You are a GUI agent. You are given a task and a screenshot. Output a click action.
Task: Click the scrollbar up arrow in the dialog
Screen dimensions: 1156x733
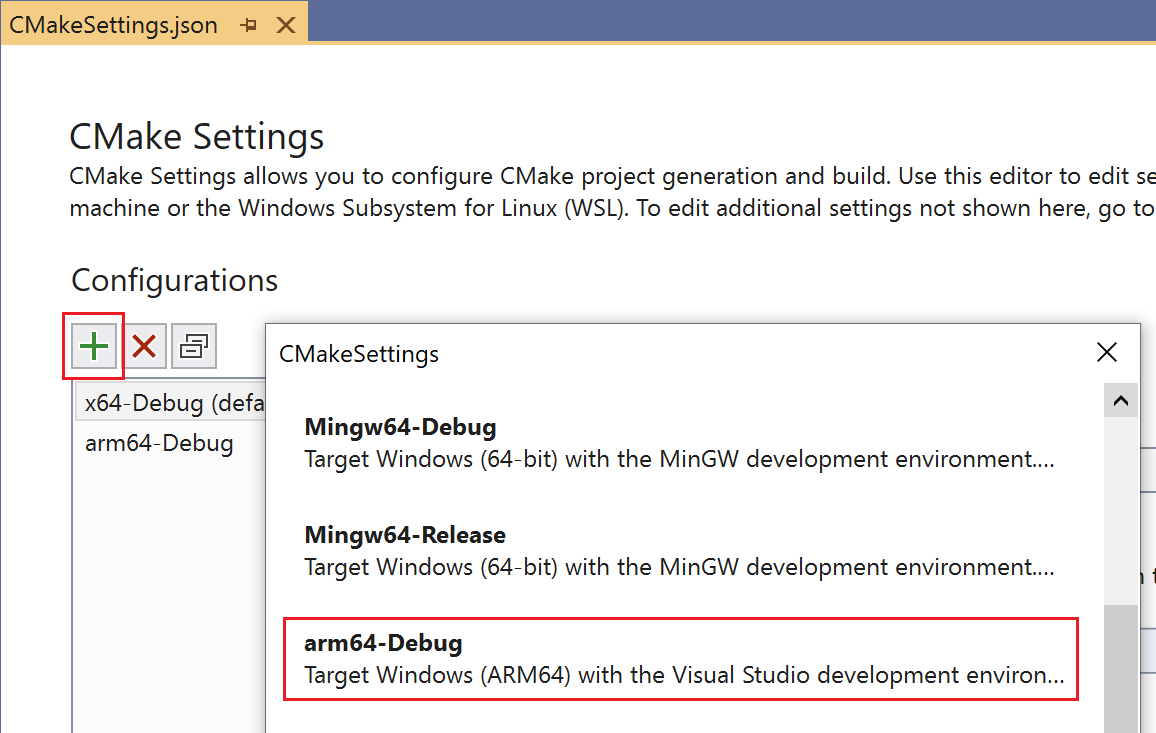pyautogui.click(x=1121, y=400)
